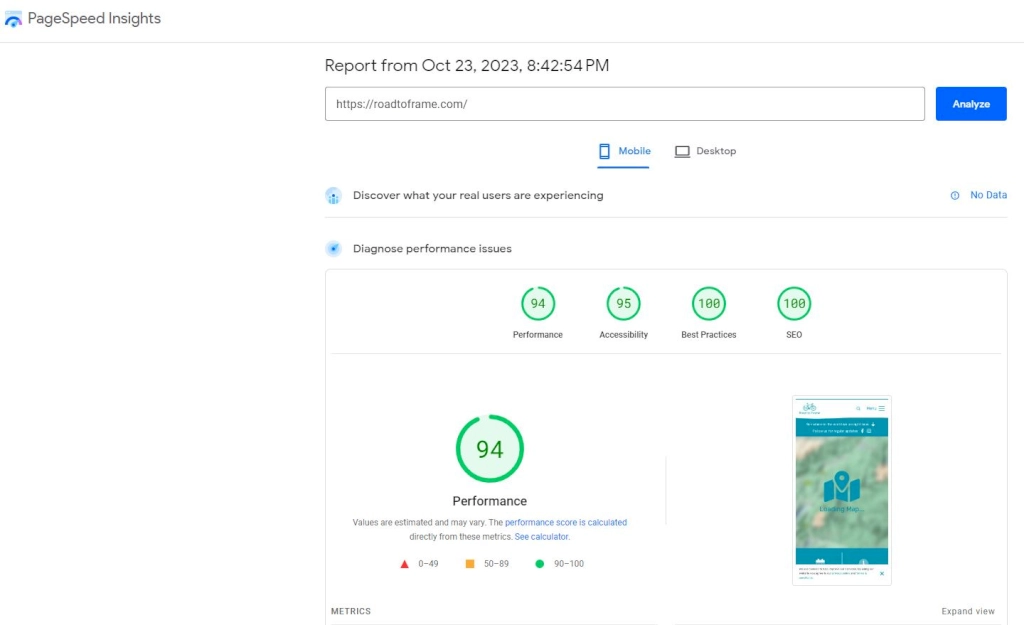Select the Performance 94 score gauge
1024x625 pixels.
(x=537, y=304)
